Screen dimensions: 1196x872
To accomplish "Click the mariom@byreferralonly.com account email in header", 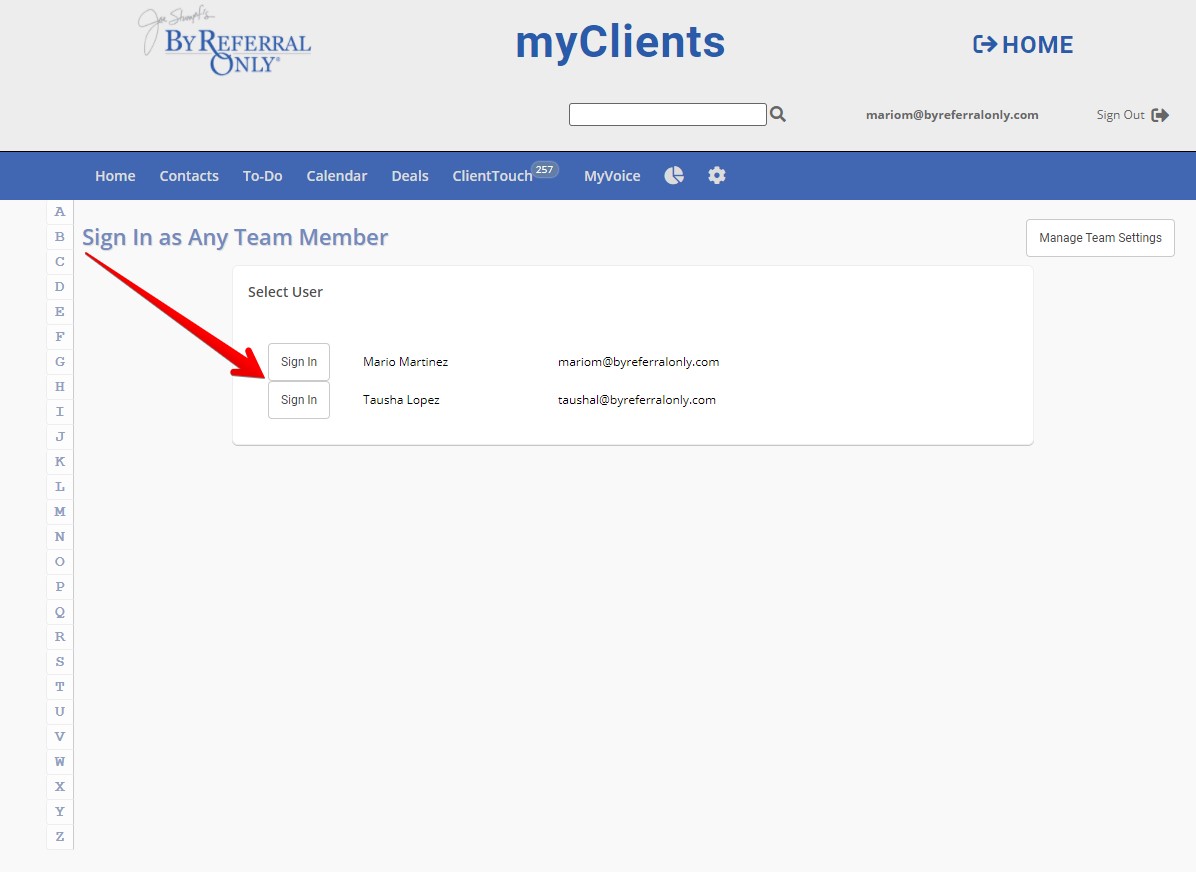I will tap(952, 115).
